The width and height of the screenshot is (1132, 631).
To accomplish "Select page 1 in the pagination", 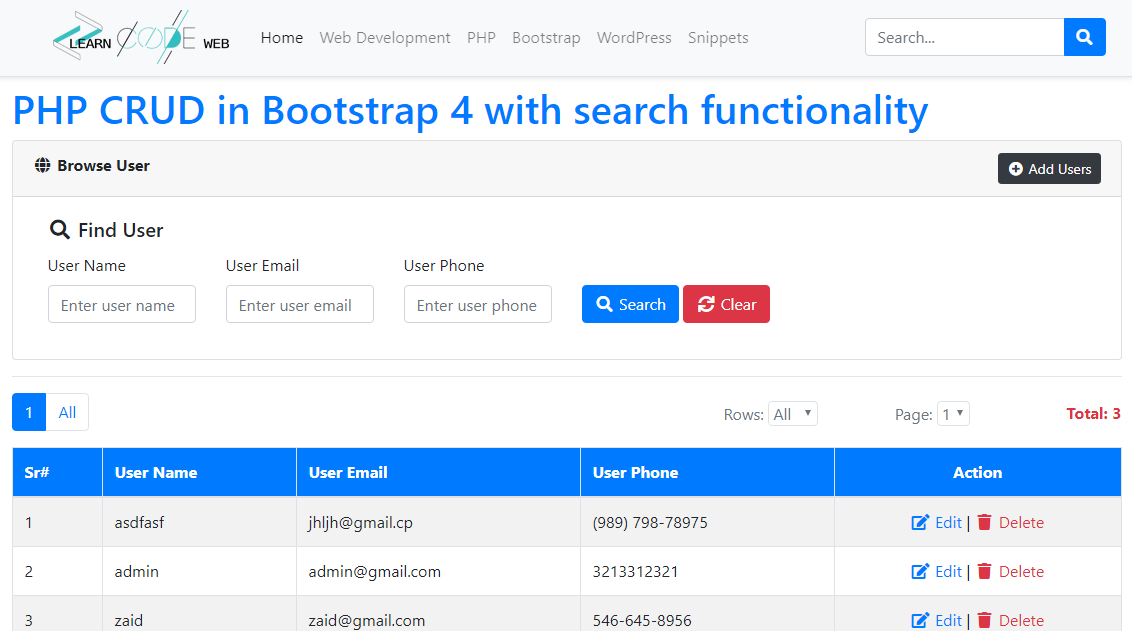I will click(29, 412).
